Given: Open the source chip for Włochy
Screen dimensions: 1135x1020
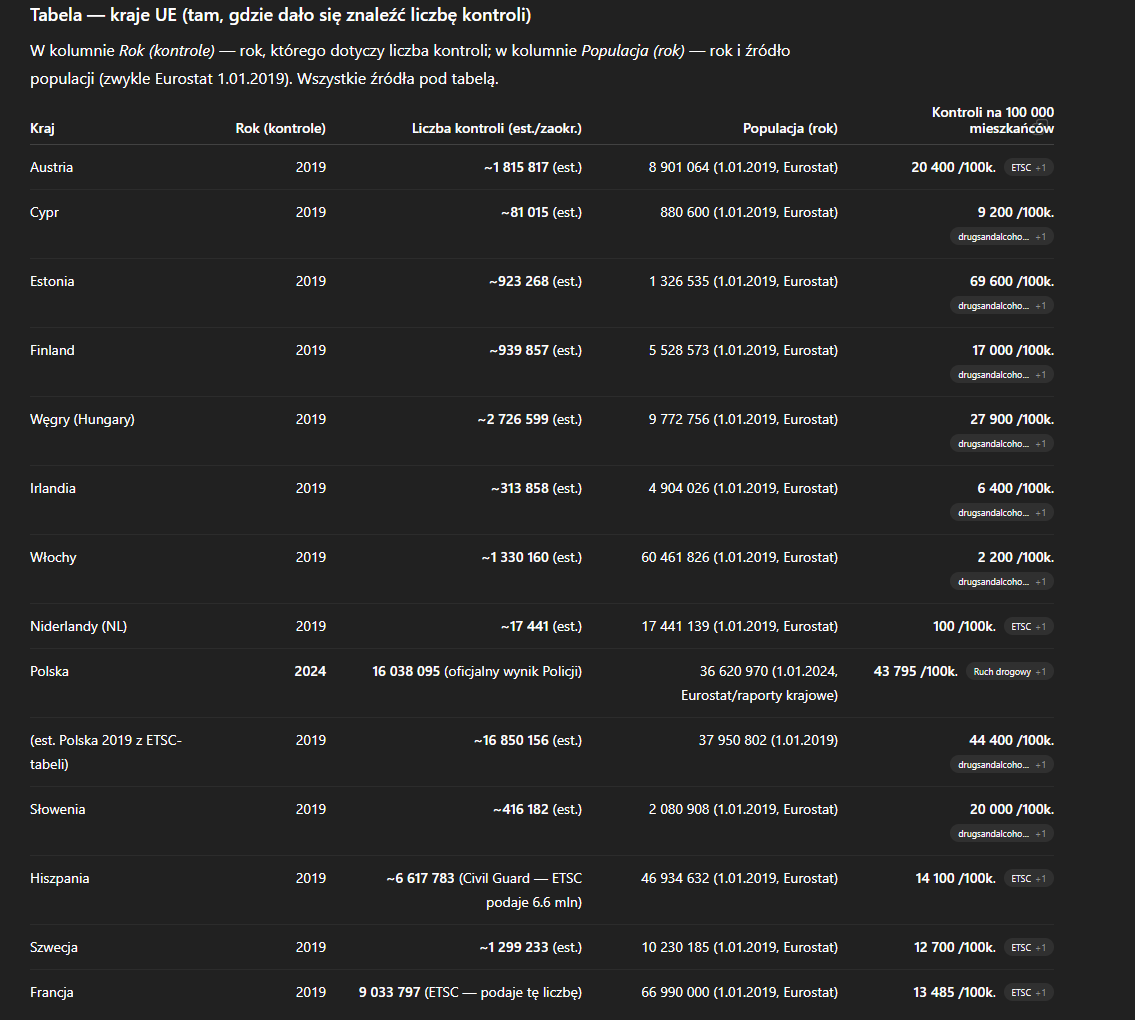Looking at the screenshot, I should [x=1001, y=582].
